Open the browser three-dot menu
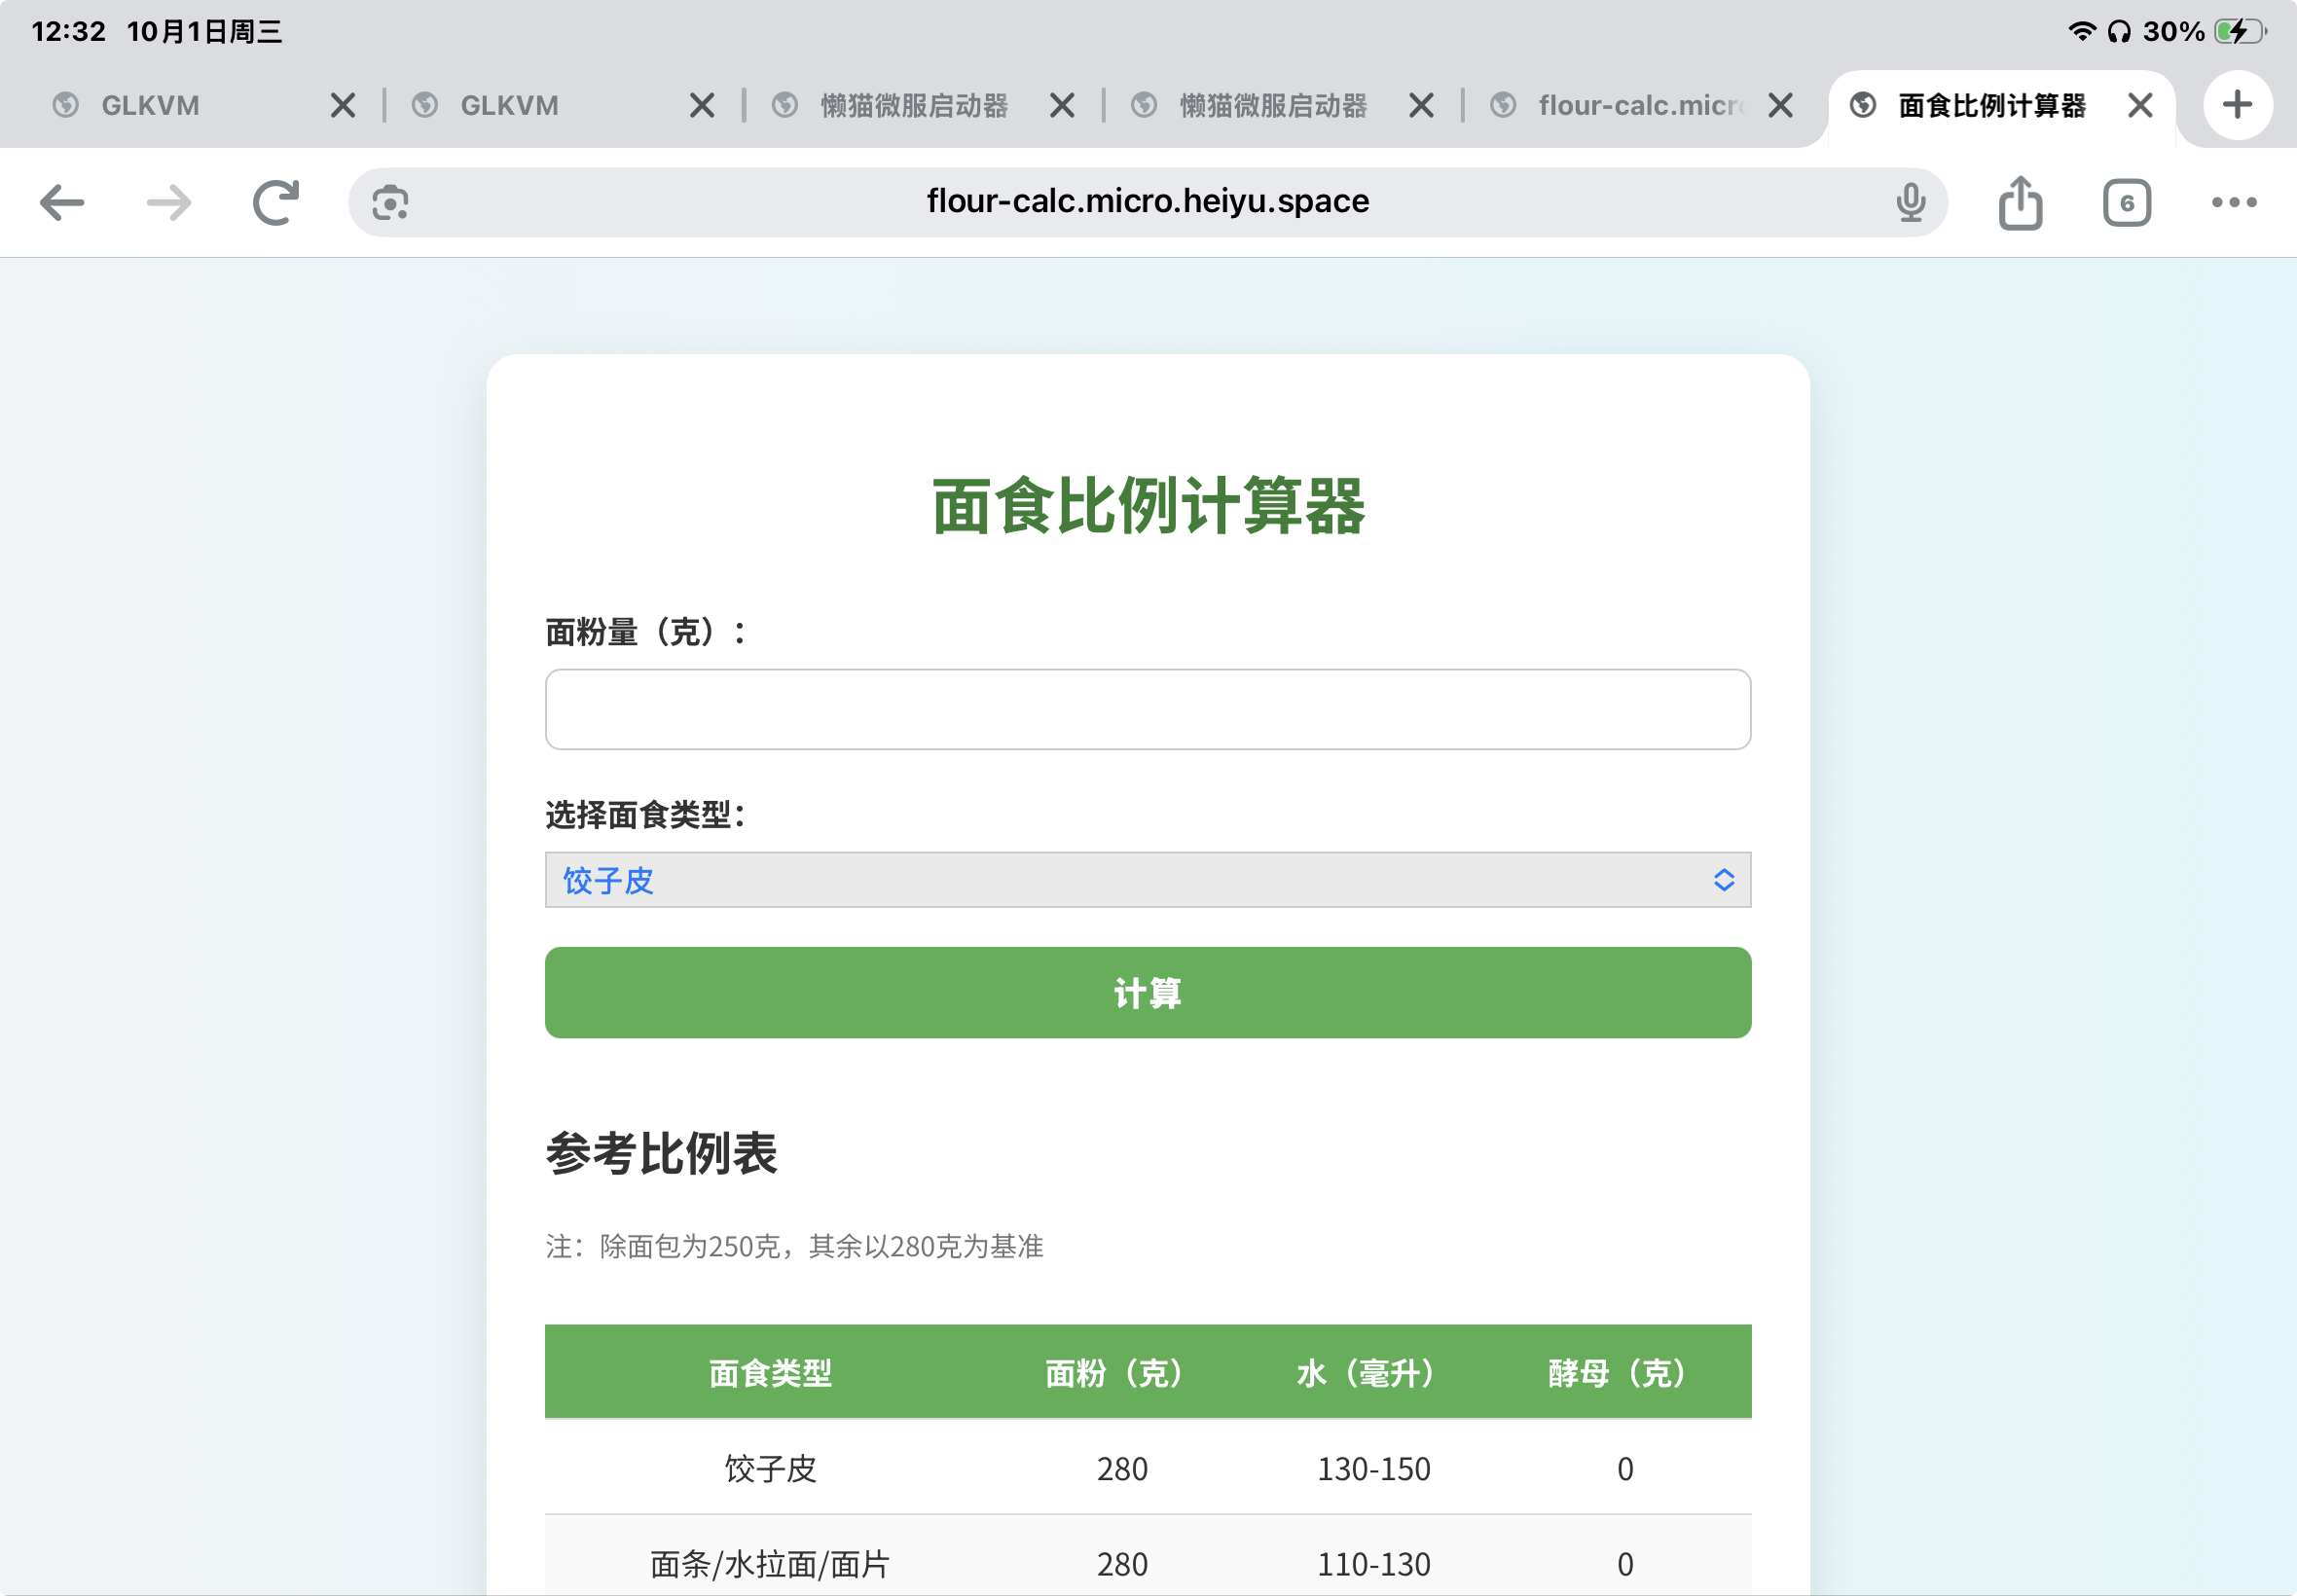 click(2233, 202)
